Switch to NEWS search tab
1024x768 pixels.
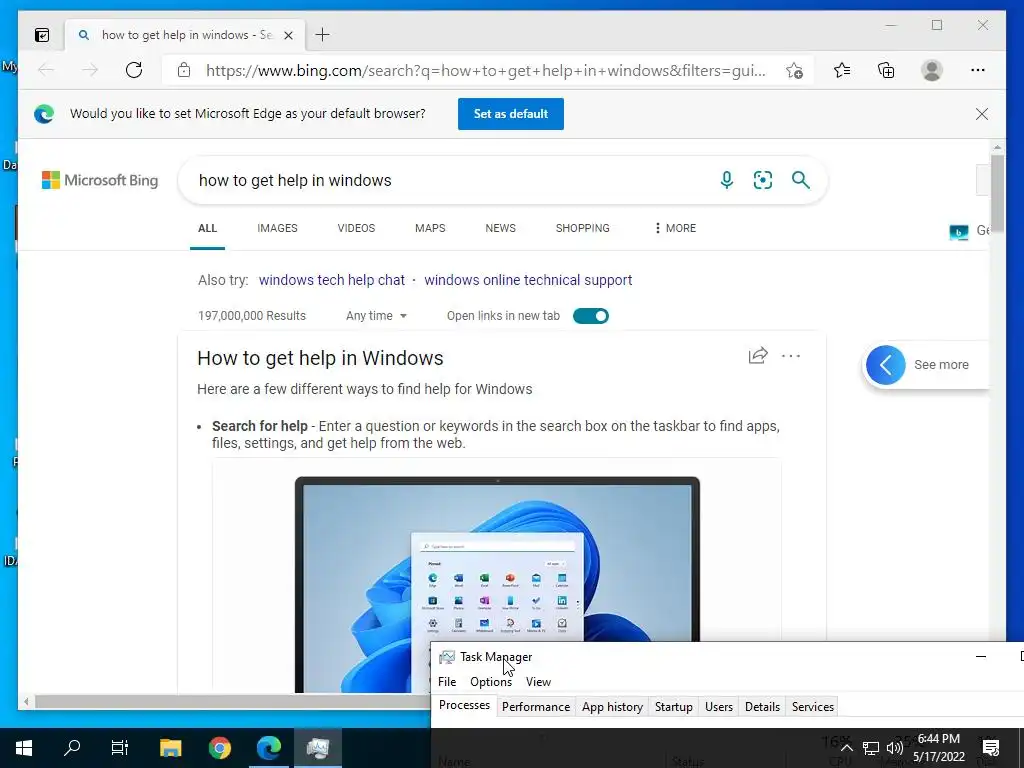point(500,228)
